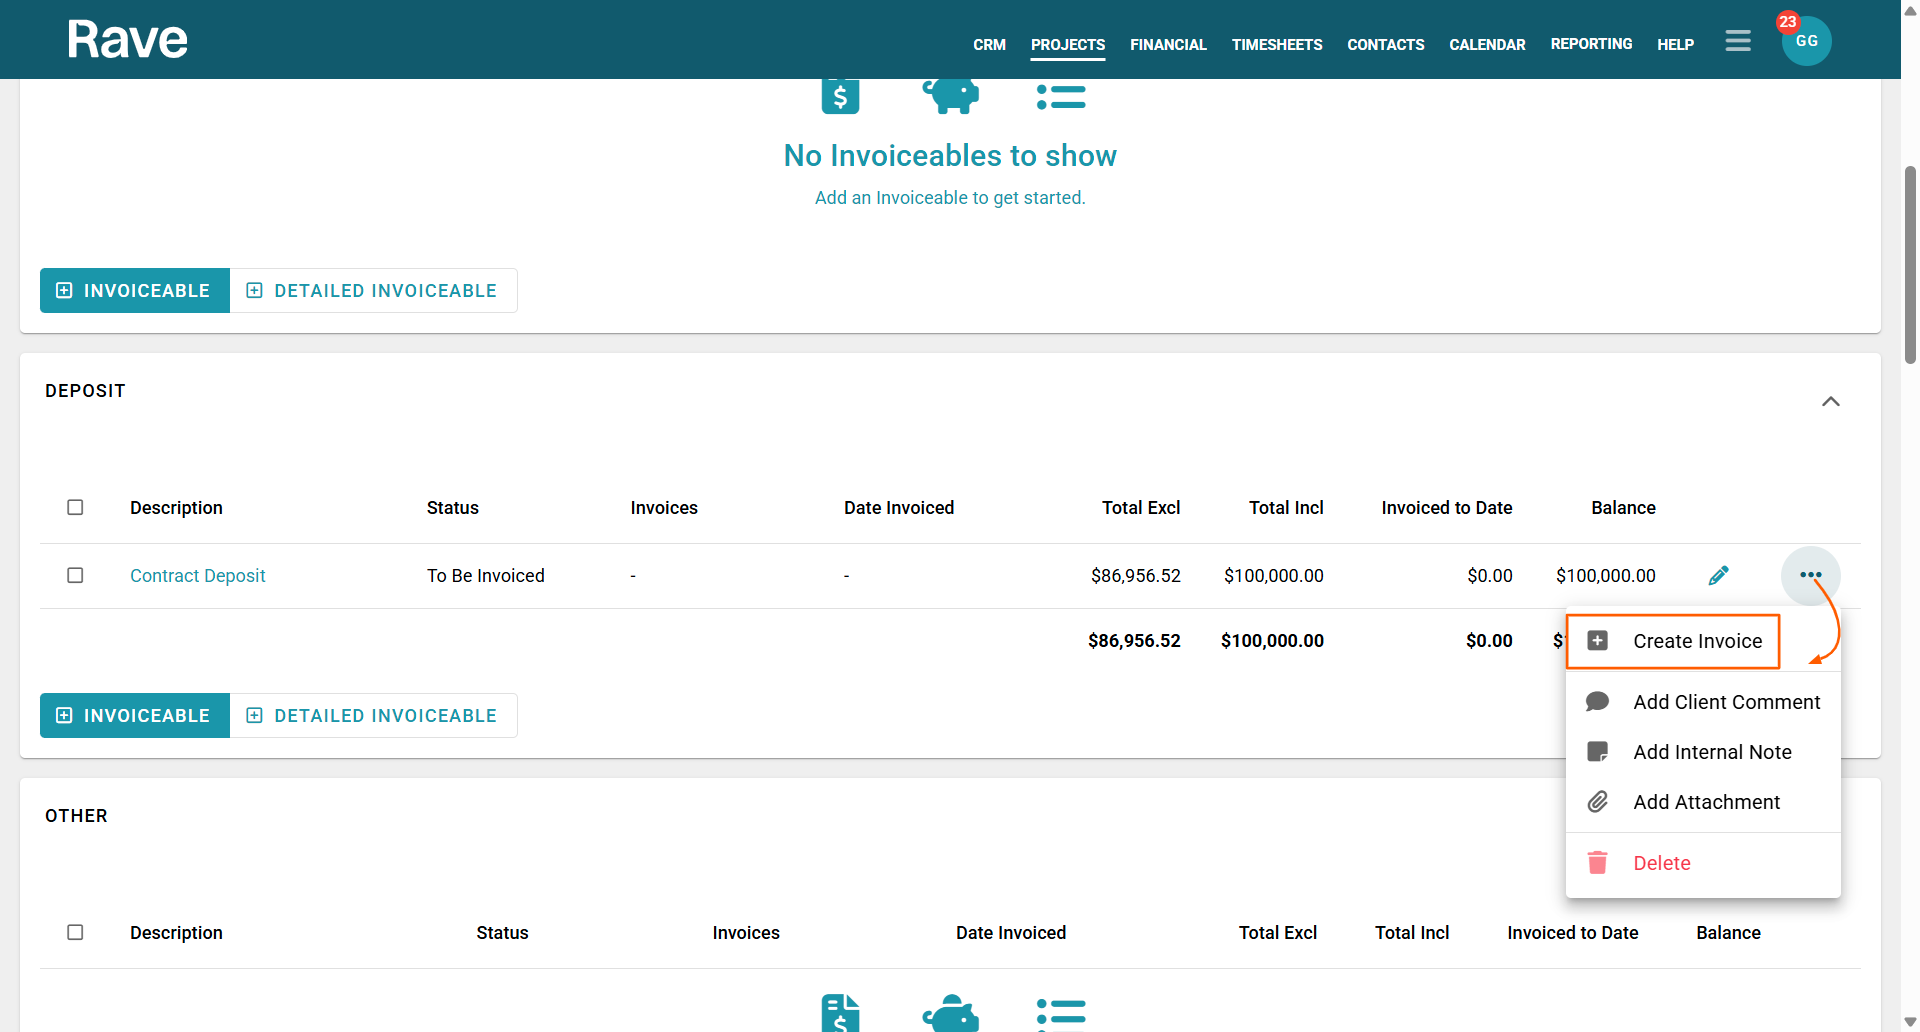
Task: Click the page vertical scrollbar thumb
Action: pos(1910,265)
